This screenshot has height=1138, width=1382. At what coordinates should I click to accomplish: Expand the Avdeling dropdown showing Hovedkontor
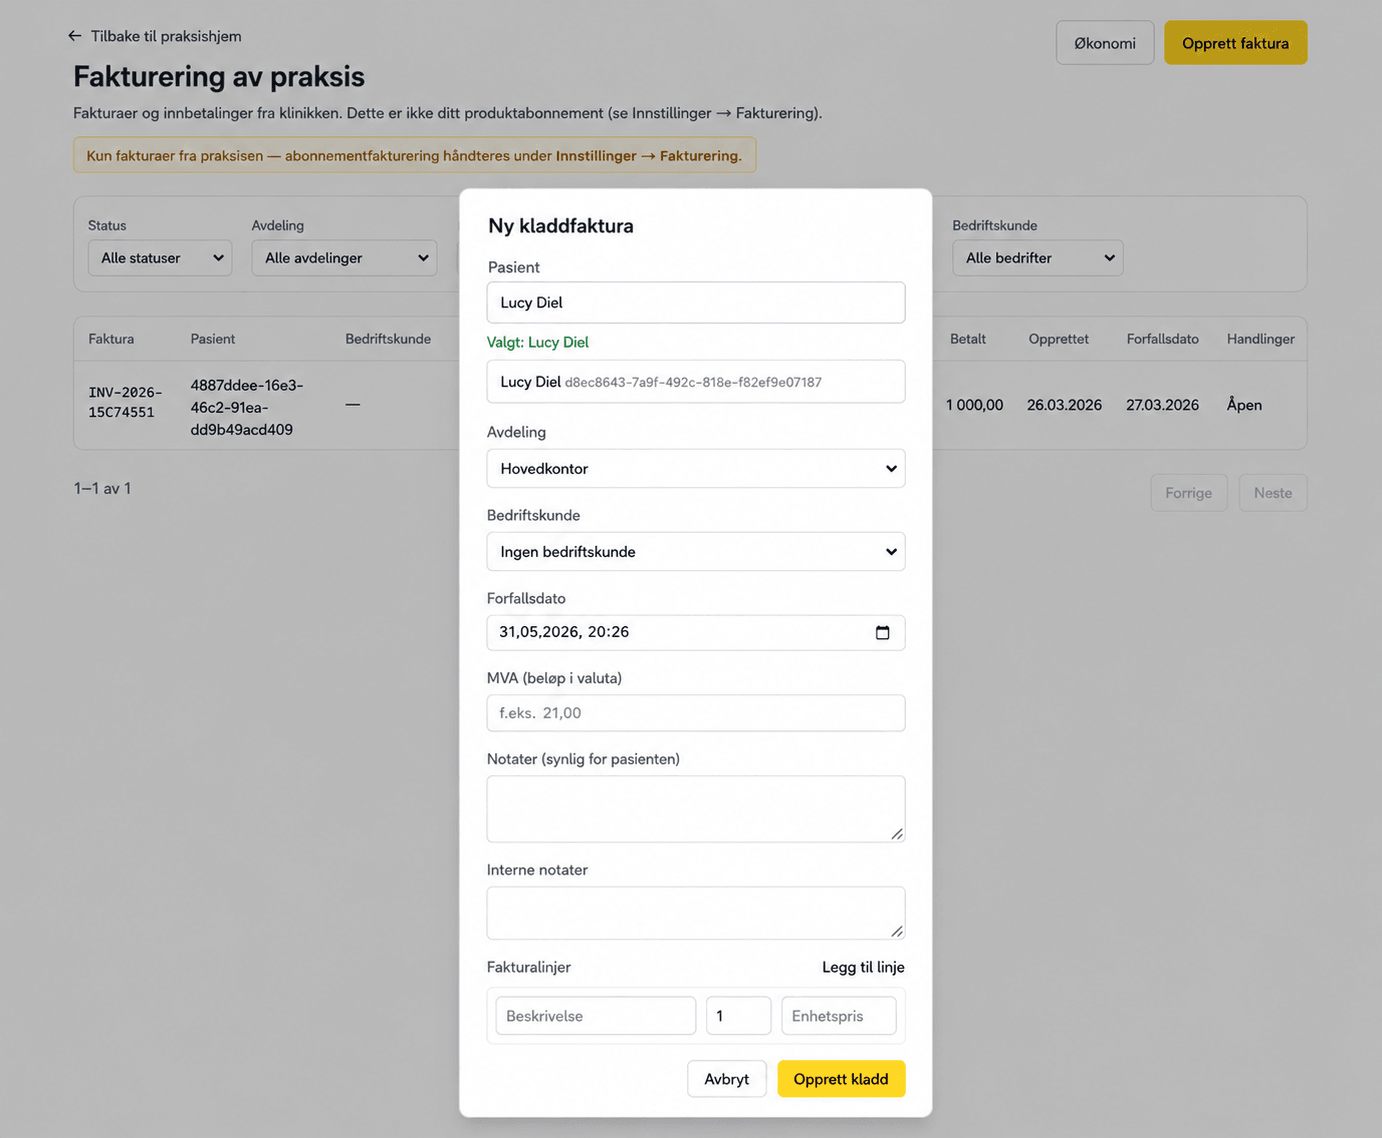click(x=696, y=468)
